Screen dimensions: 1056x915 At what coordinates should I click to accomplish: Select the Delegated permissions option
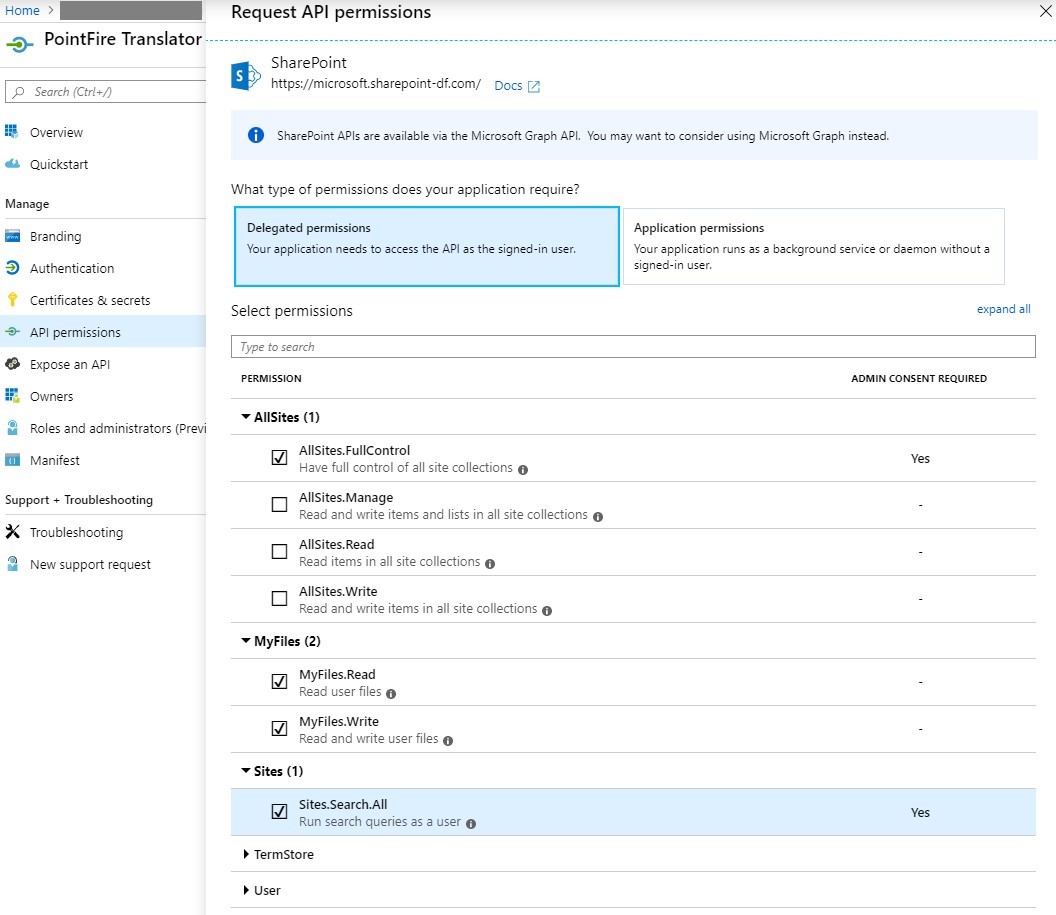pos(426,246)
